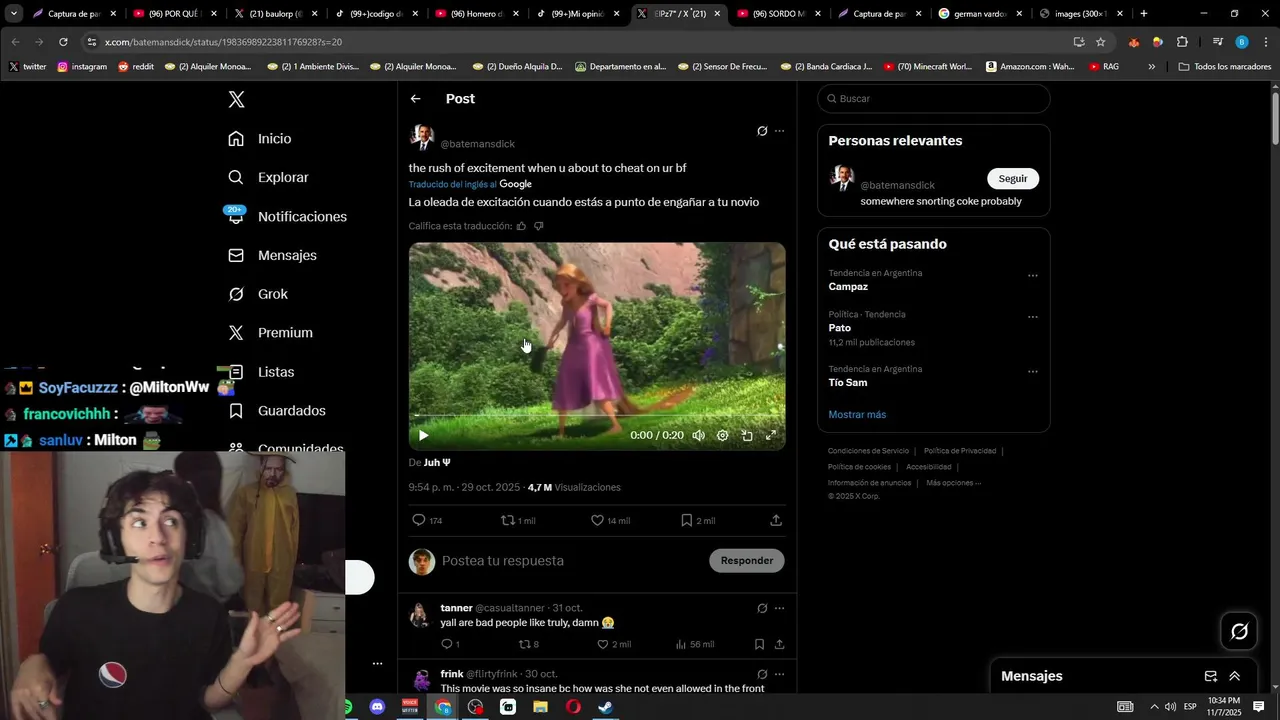Open video settings gear
The height and width of the screenshot is (720, 1280).
(x=722, y=435)
